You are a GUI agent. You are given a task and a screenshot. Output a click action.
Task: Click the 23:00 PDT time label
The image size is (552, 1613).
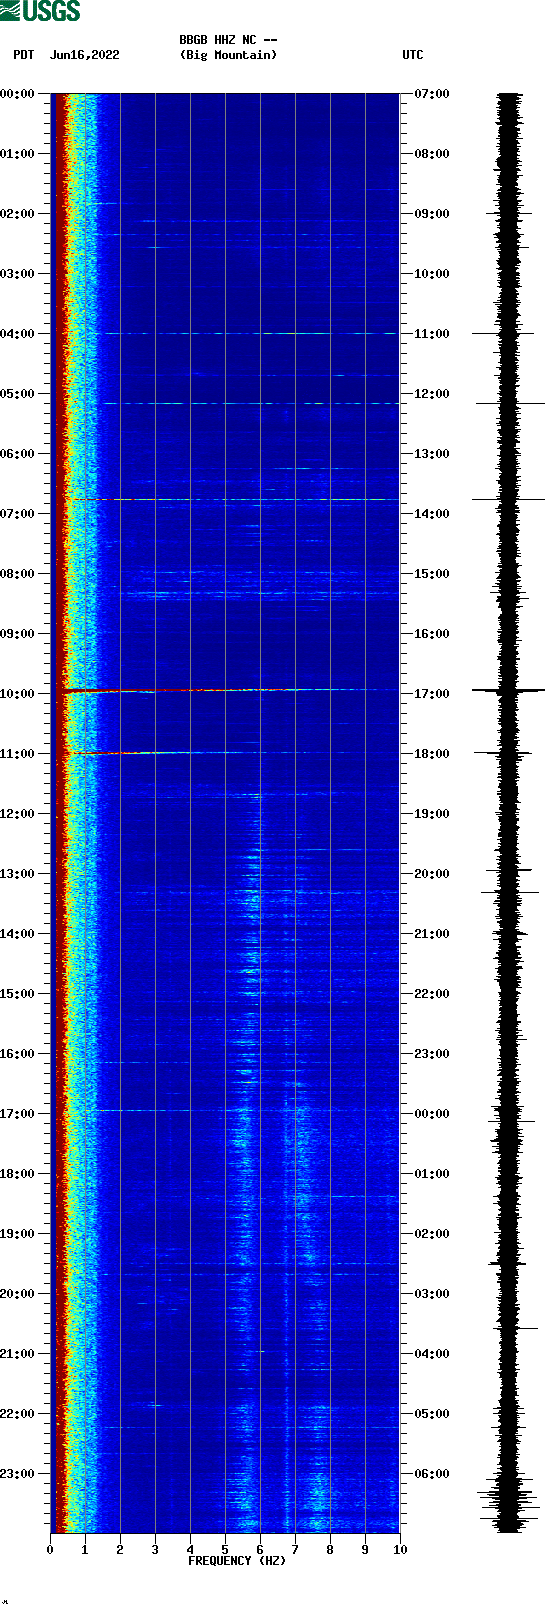pos(17,1474)
